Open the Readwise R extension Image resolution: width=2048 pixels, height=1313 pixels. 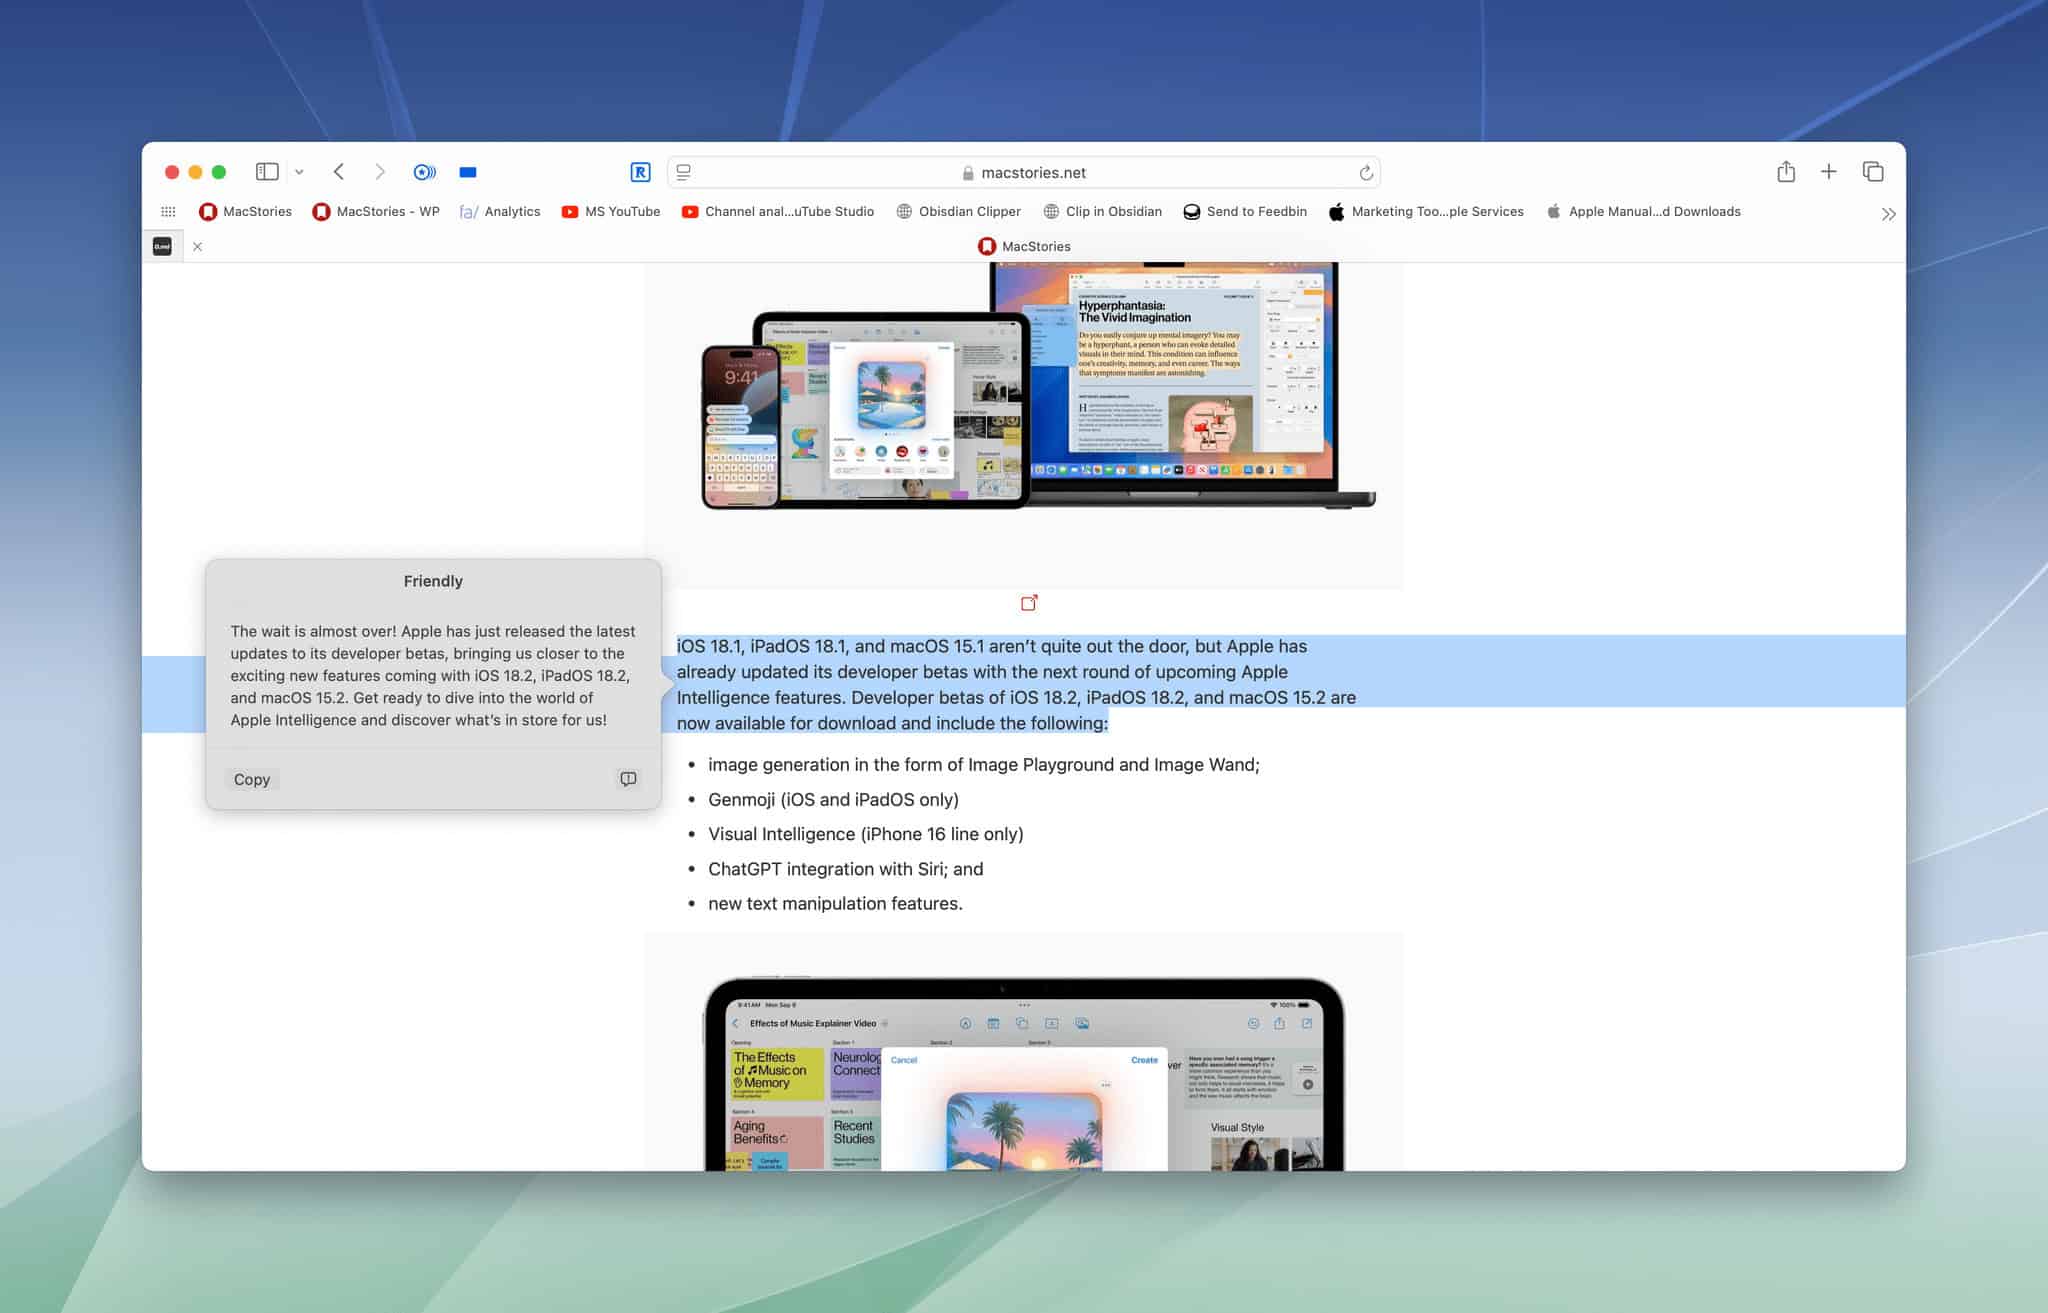click(640, 172)
